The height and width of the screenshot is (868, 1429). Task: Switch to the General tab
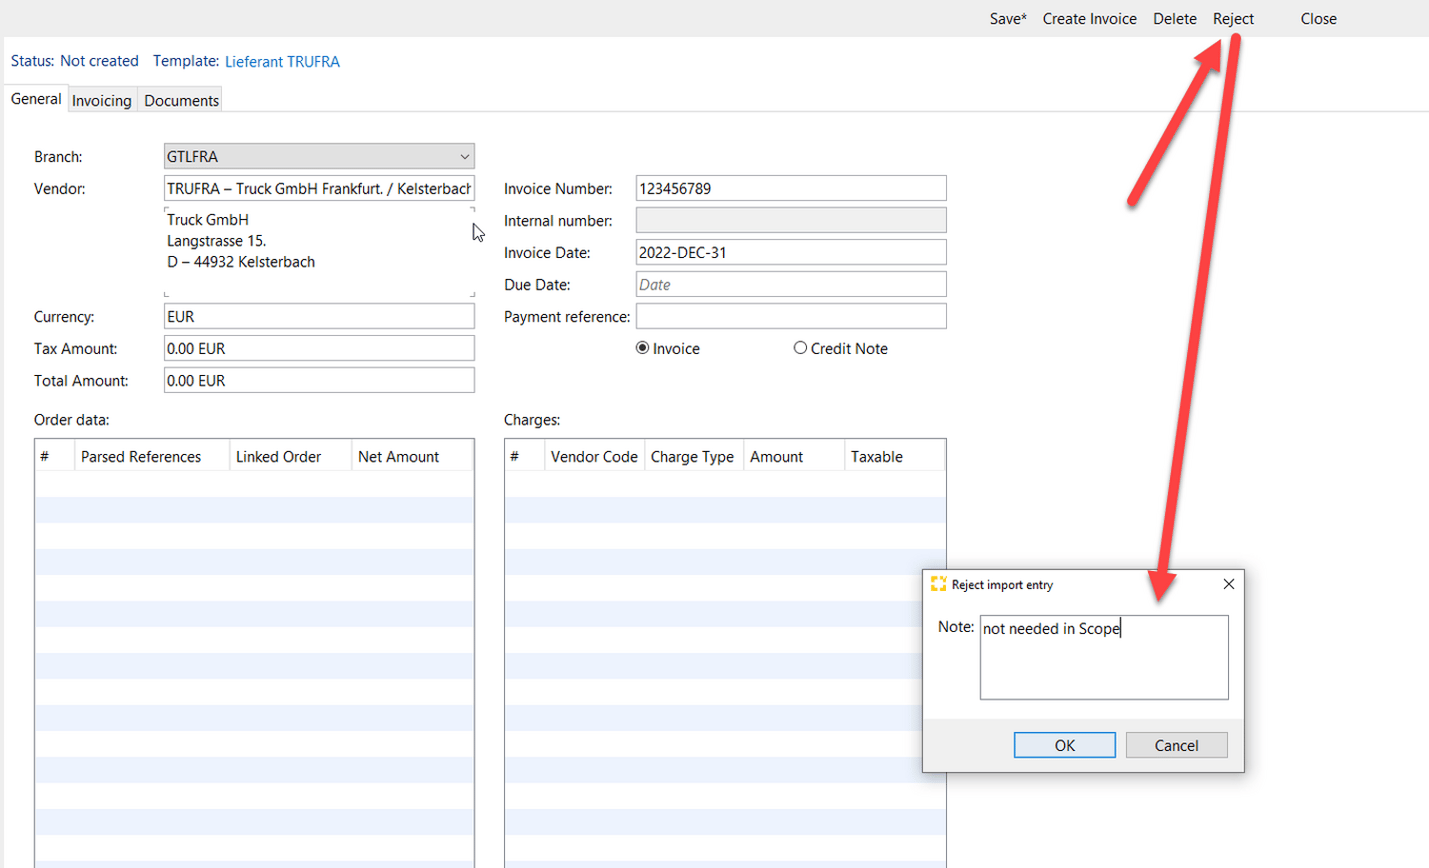click(36, 99)
